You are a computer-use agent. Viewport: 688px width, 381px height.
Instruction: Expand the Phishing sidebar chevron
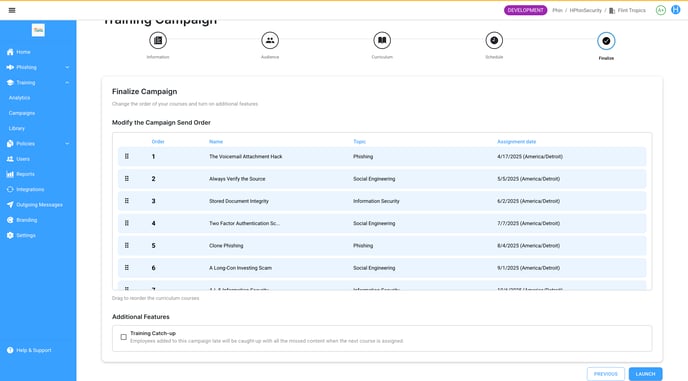[67, 67]
